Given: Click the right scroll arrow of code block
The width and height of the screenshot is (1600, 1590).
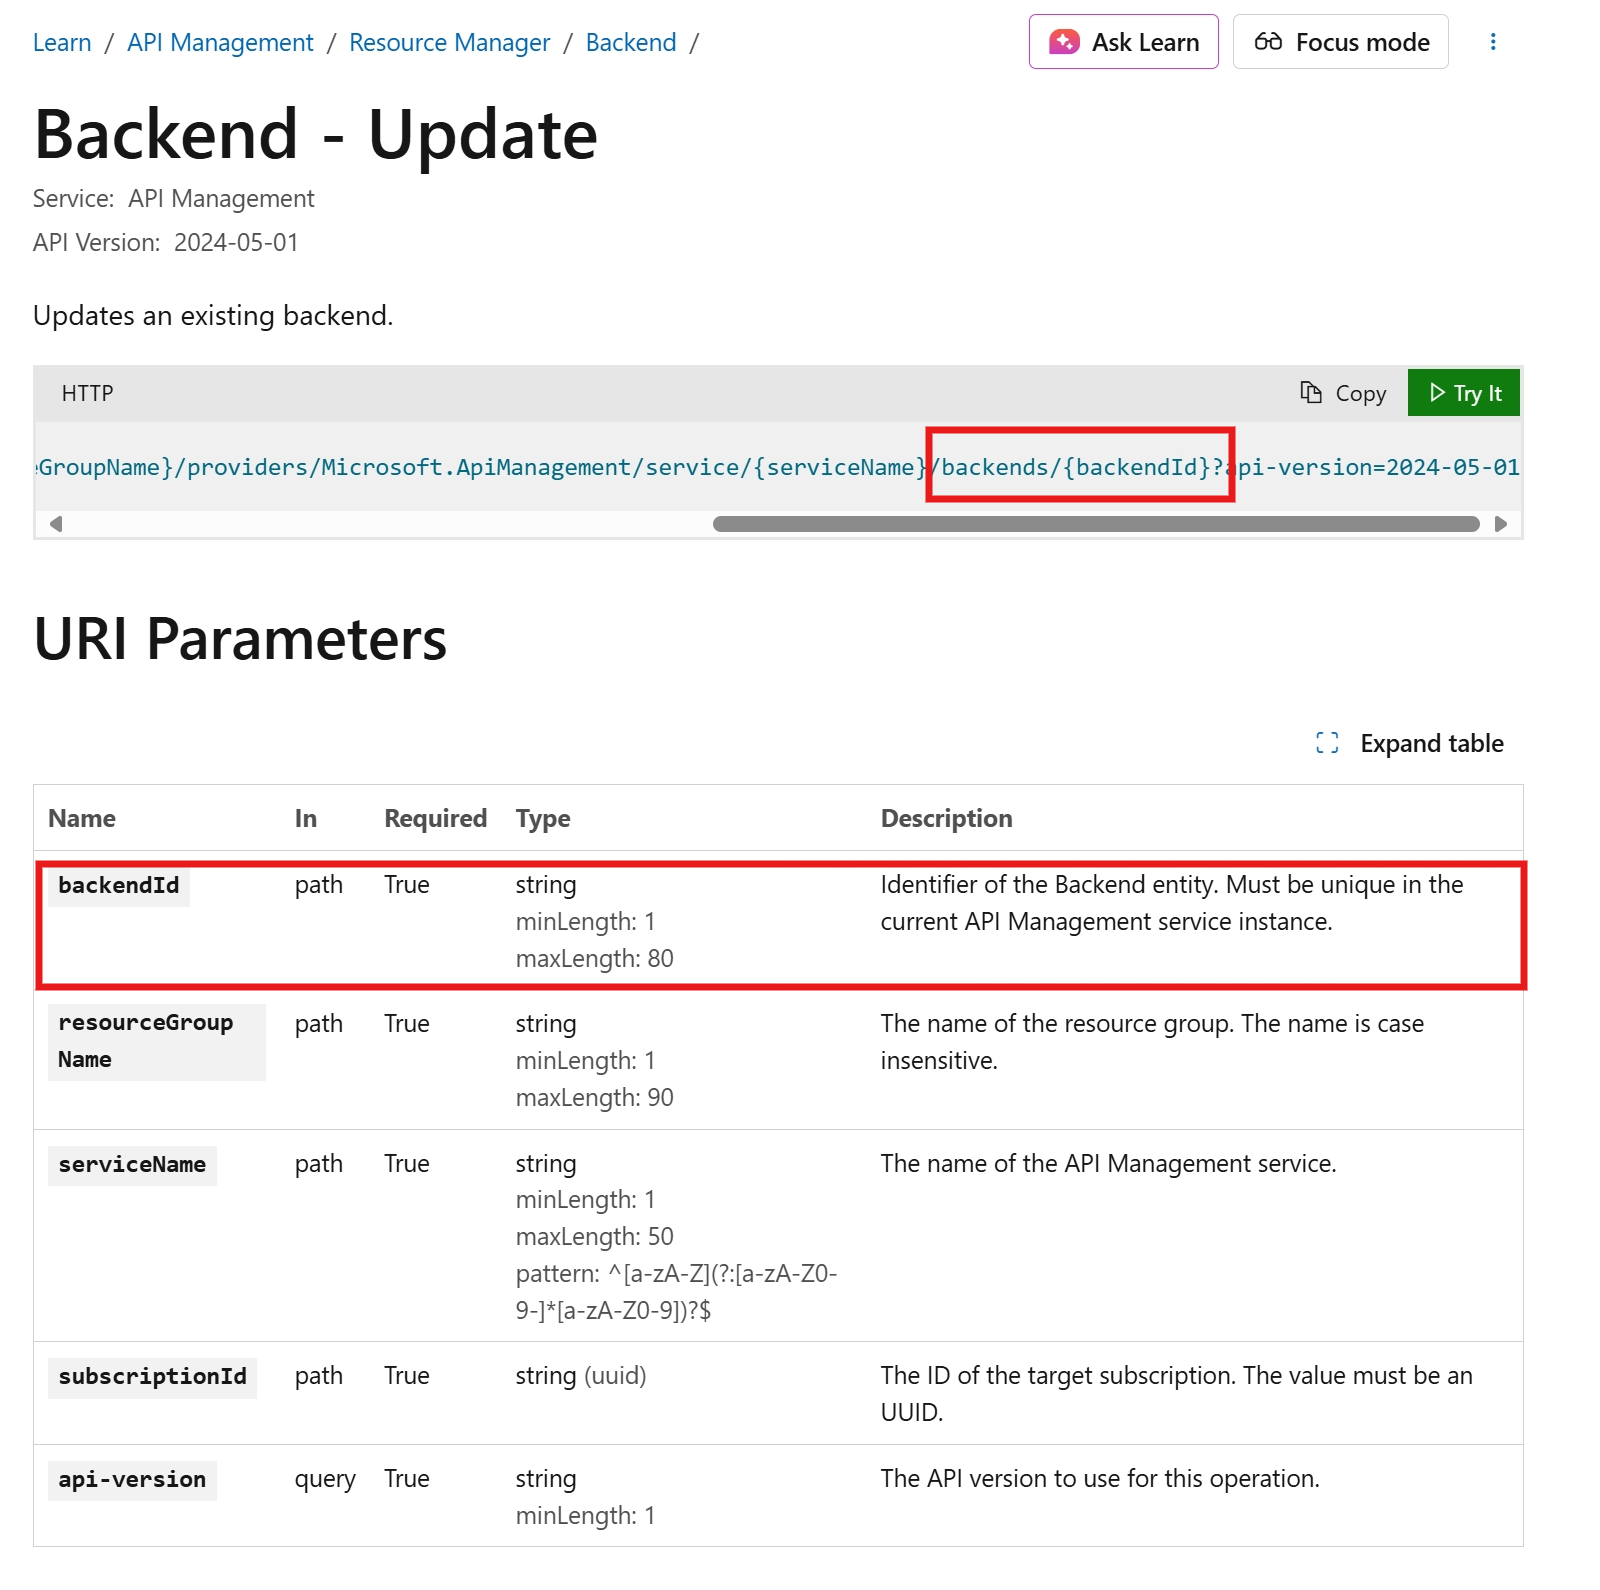Looking at the screenshot, I should click(1500, 524).
